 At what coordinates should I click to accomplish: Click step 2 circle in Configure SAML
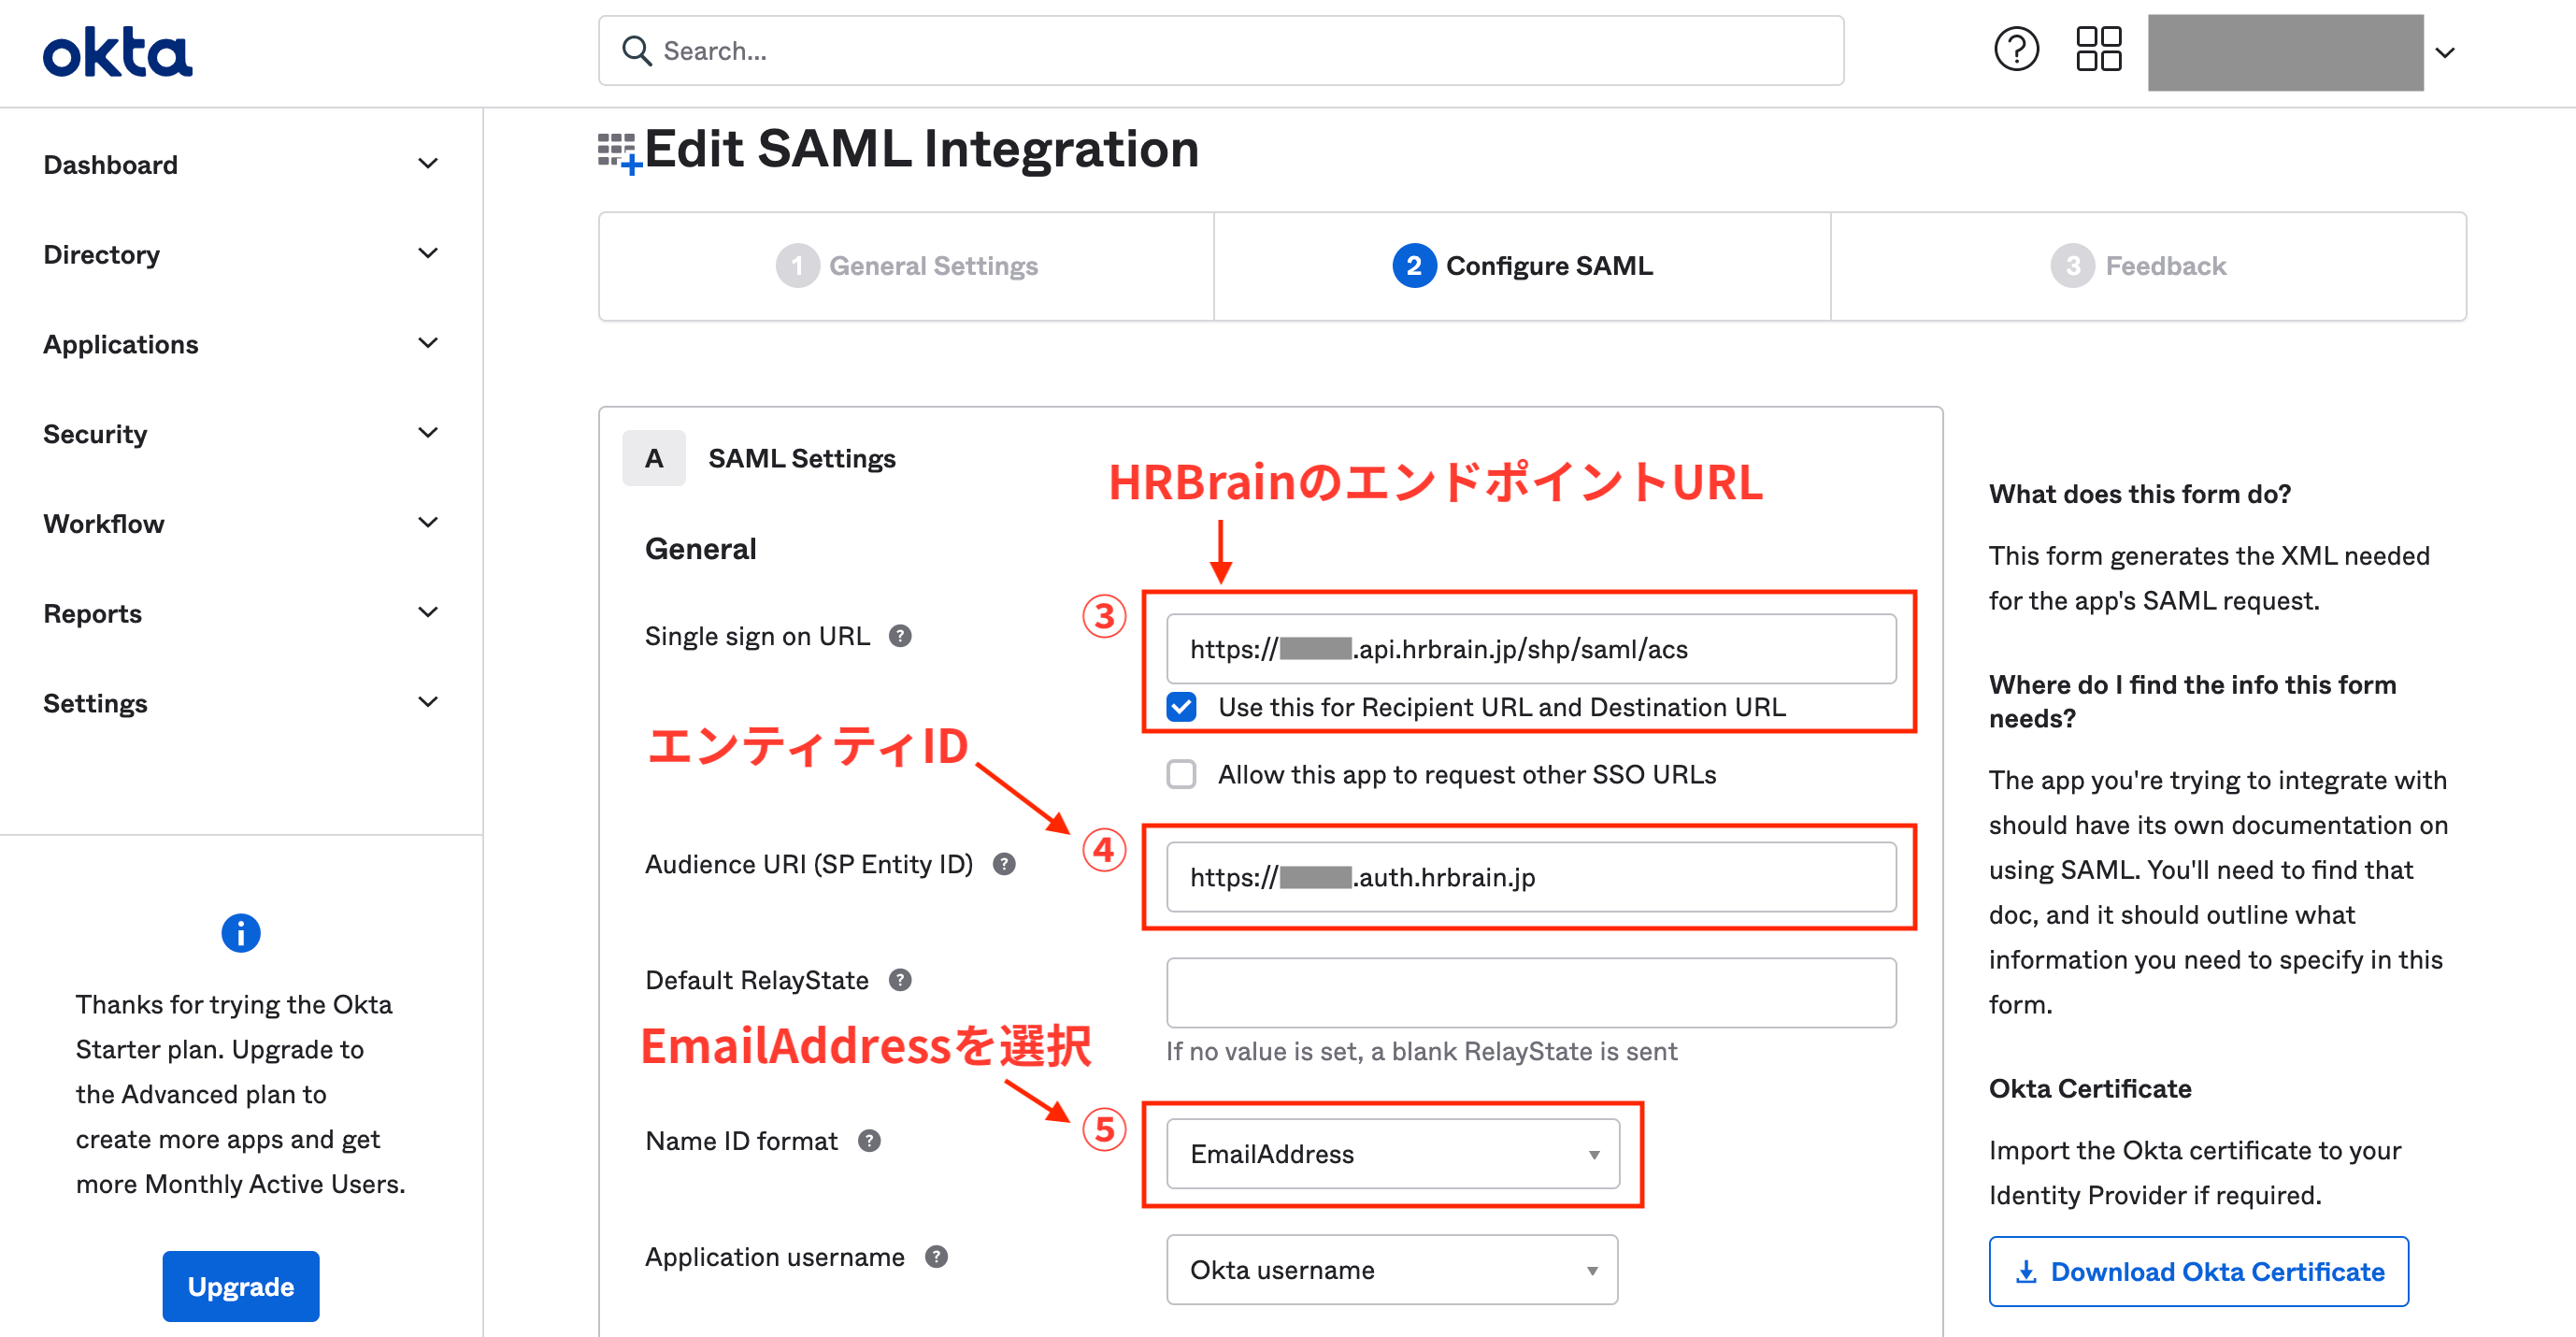[x=1413, y=266]
